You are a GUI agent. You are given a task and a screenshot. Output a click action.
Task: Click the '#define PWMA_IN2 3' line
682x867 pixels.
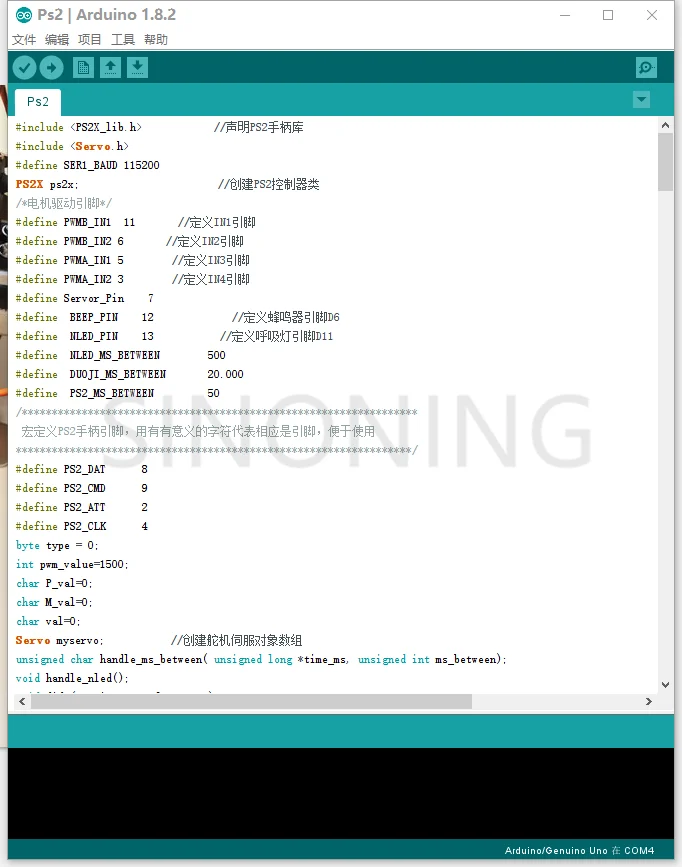[70, 279]
